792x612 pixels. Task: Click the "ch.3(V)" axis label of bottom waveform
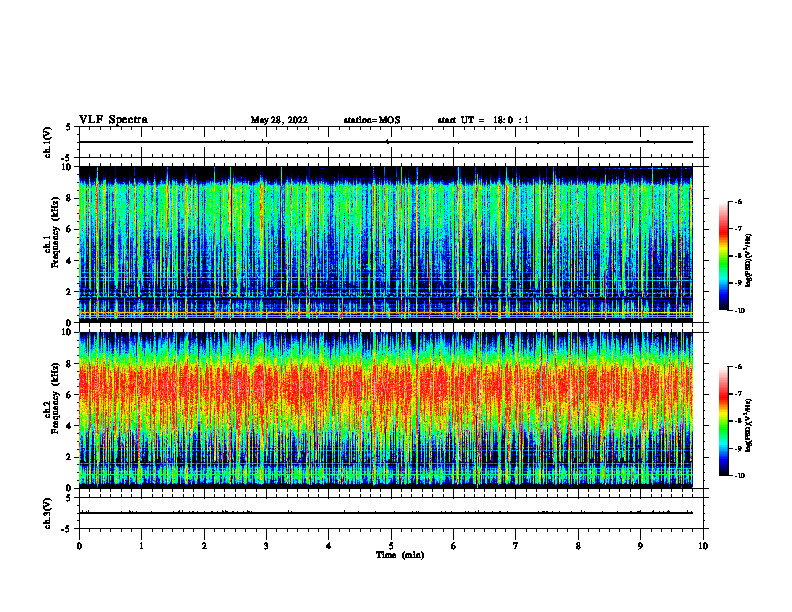pyautogui.click(x=47, y=513)
